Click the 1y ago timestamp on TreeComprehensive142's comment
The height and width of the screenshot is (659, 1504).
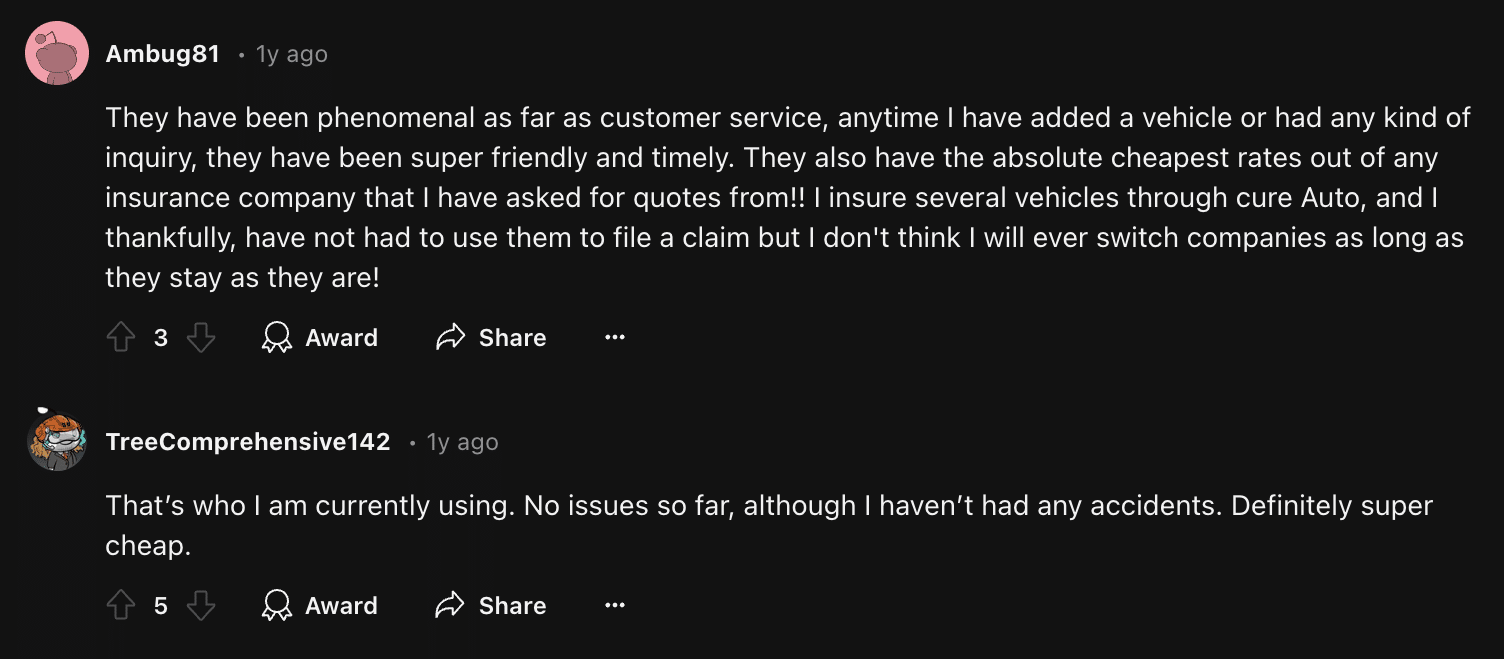point(462,441)
